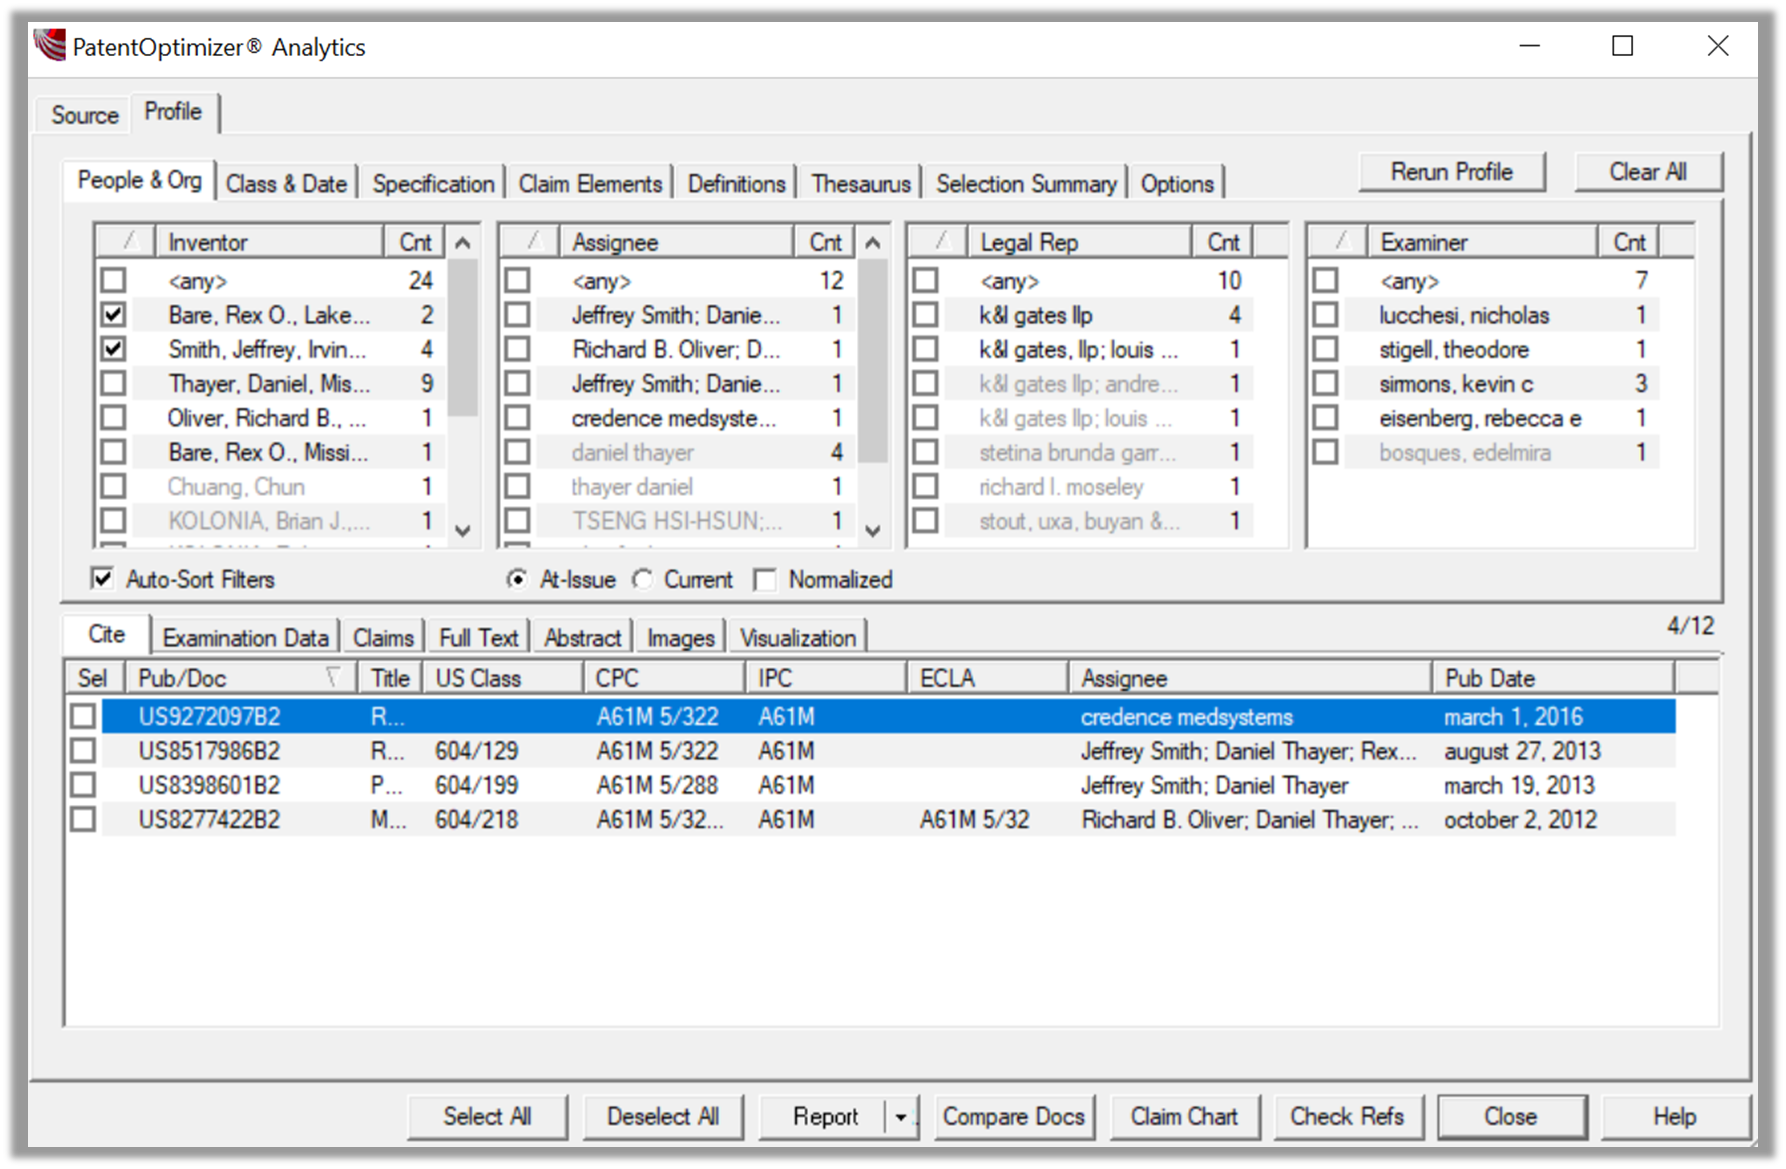Viewport: 1786px width, 1169px height.
Task: Click legal rep richard l. moseley entry
Action: (x=1061, y=487)
